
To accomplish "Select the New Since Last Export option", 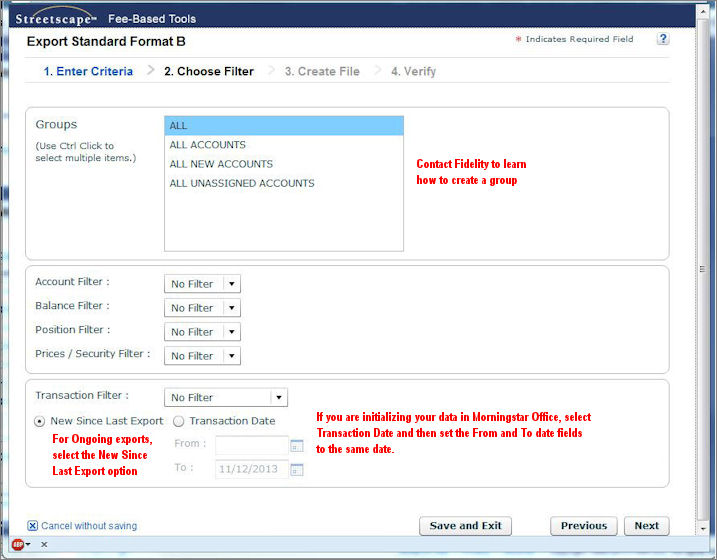I will click(40, 421).
